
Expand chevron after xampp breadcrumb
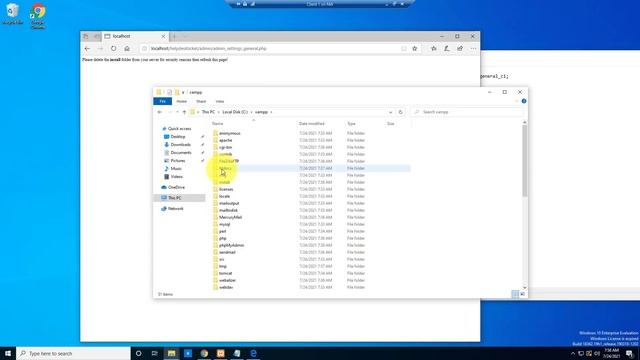click(271, 112)
